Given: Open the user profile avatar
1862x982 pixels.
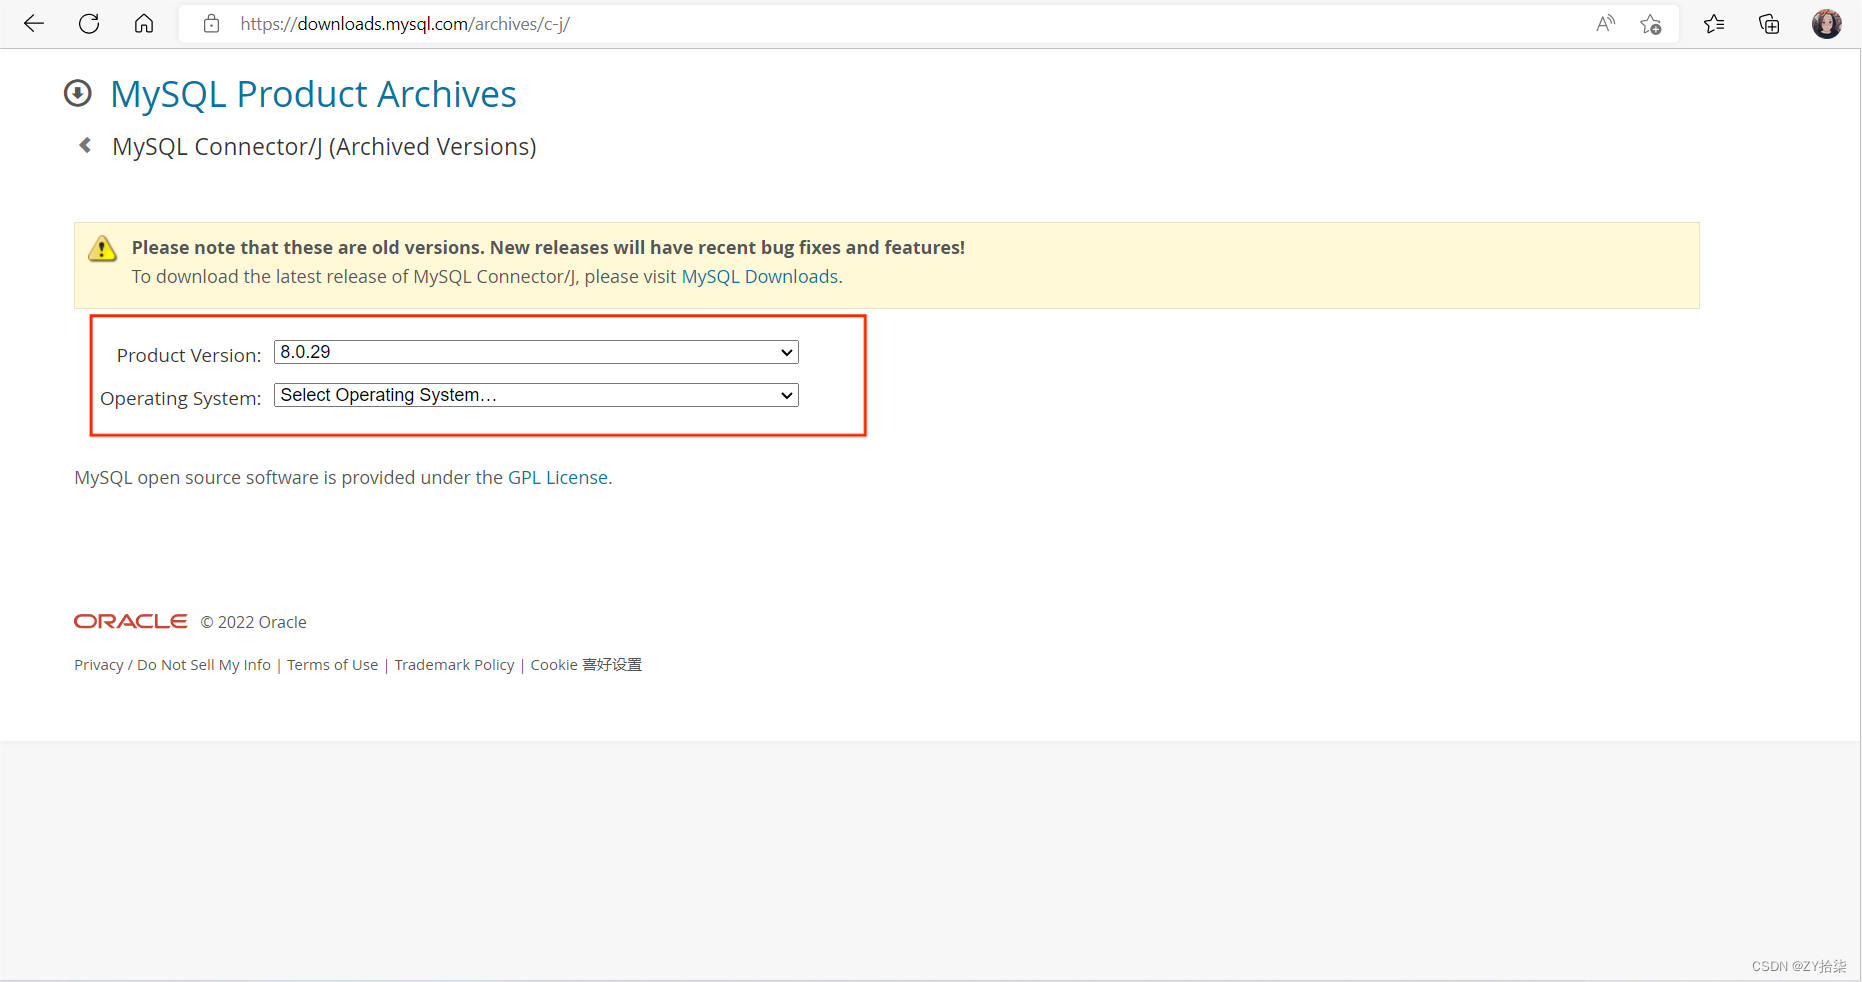Looking at the screenshot, I should [1826, 24].
